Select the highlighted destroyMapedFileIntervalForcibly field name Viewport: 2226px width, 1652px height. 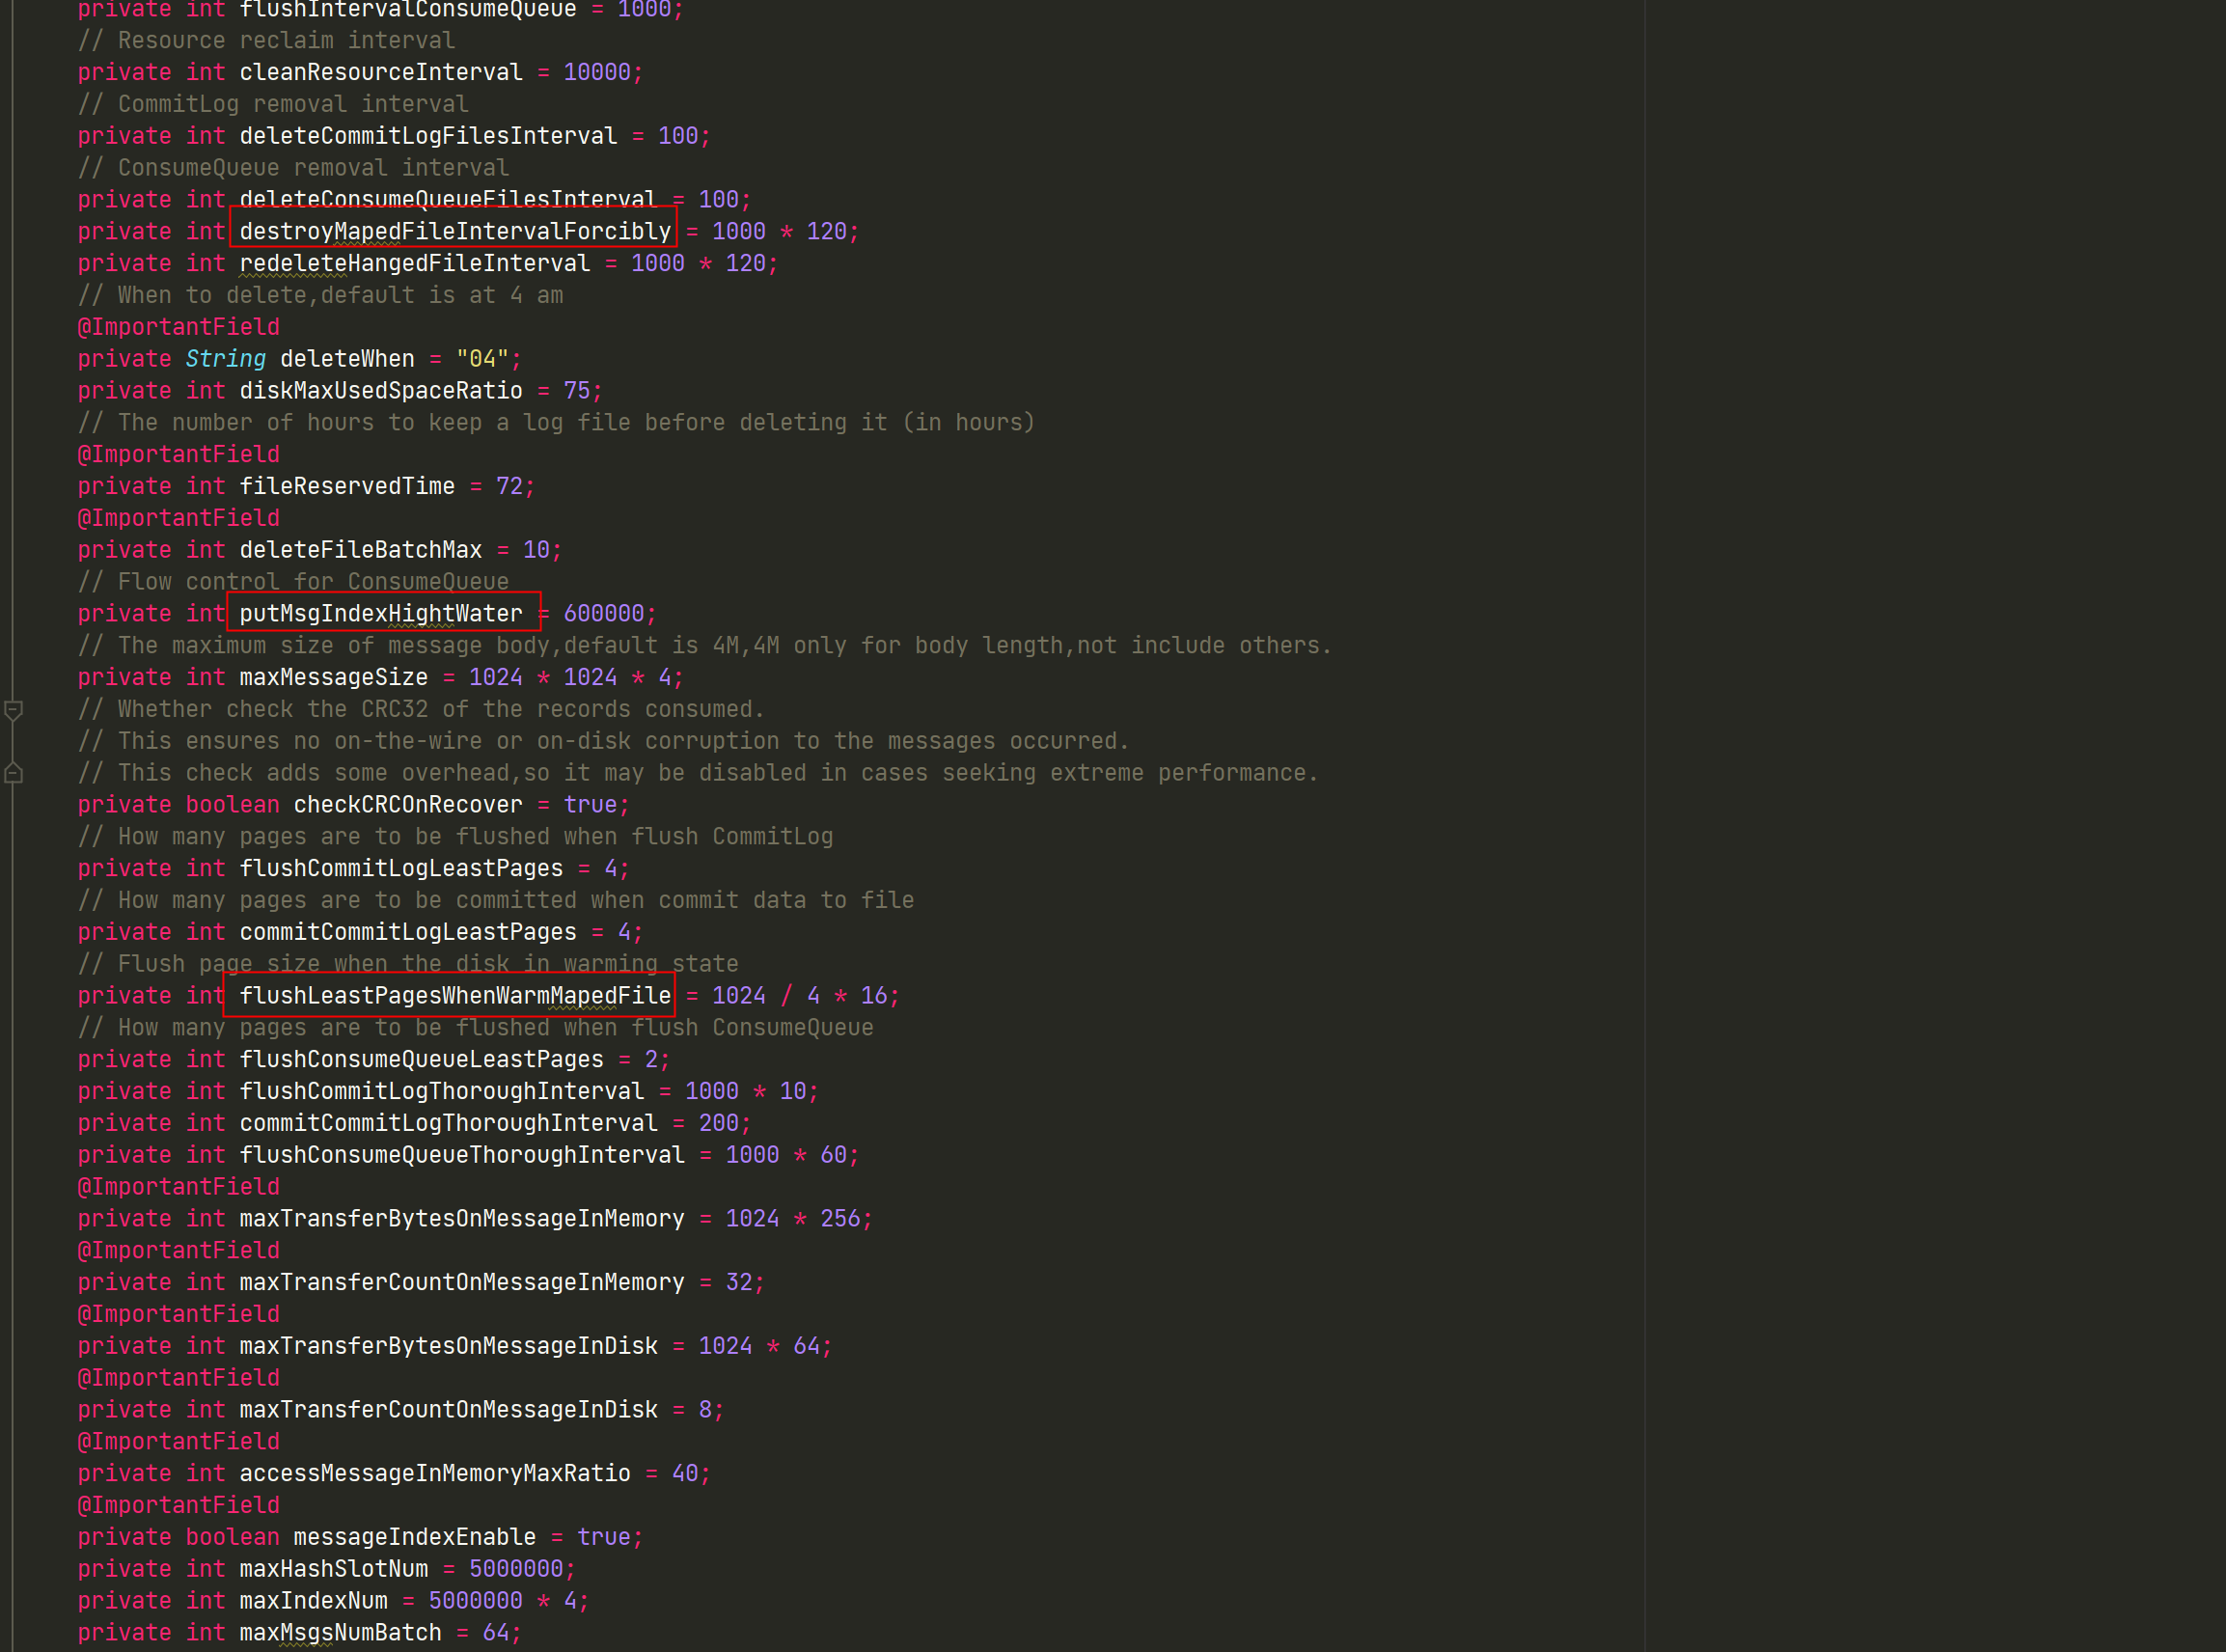[x=452, y=231]
